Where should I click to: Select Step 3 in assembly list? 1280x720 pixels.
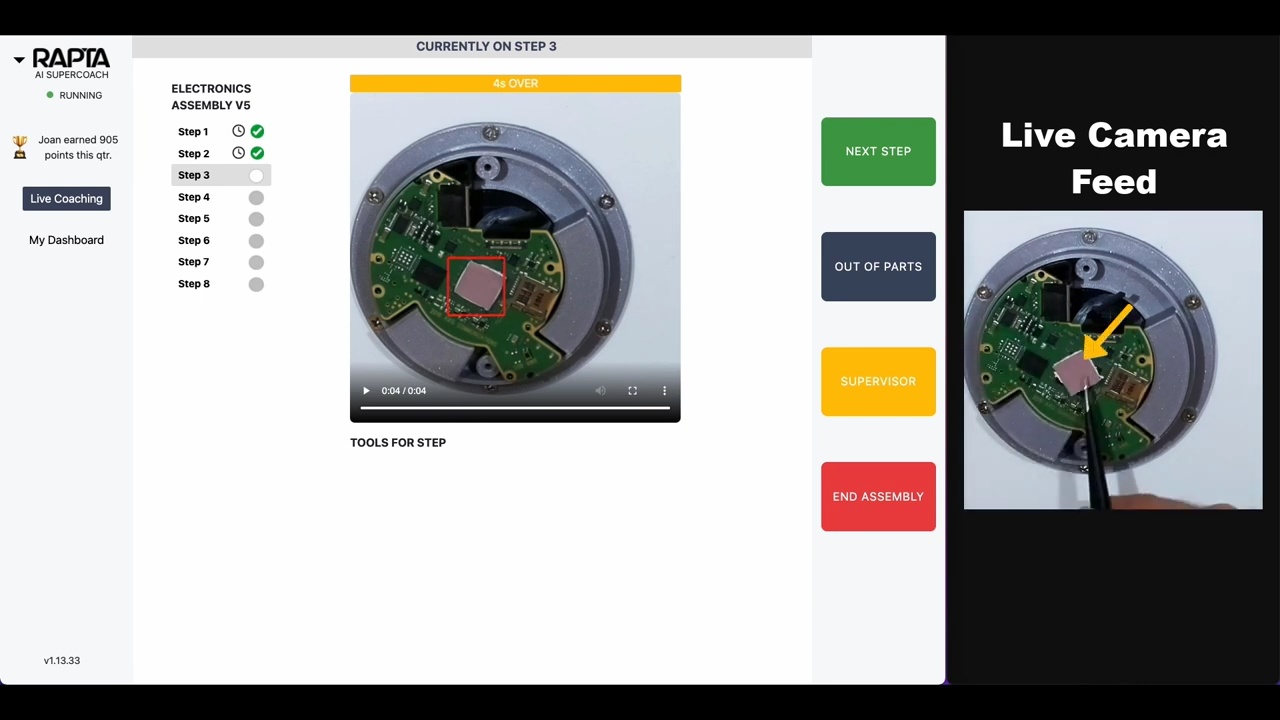tap(220, 175)
